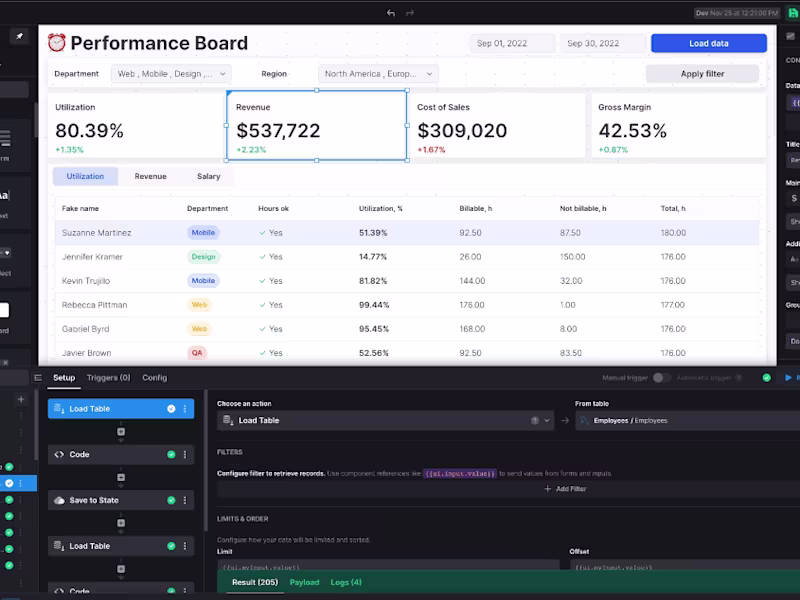This screenshot has height=600, width=800.
Task: Click the green status circle near run button
Action: 766,378
